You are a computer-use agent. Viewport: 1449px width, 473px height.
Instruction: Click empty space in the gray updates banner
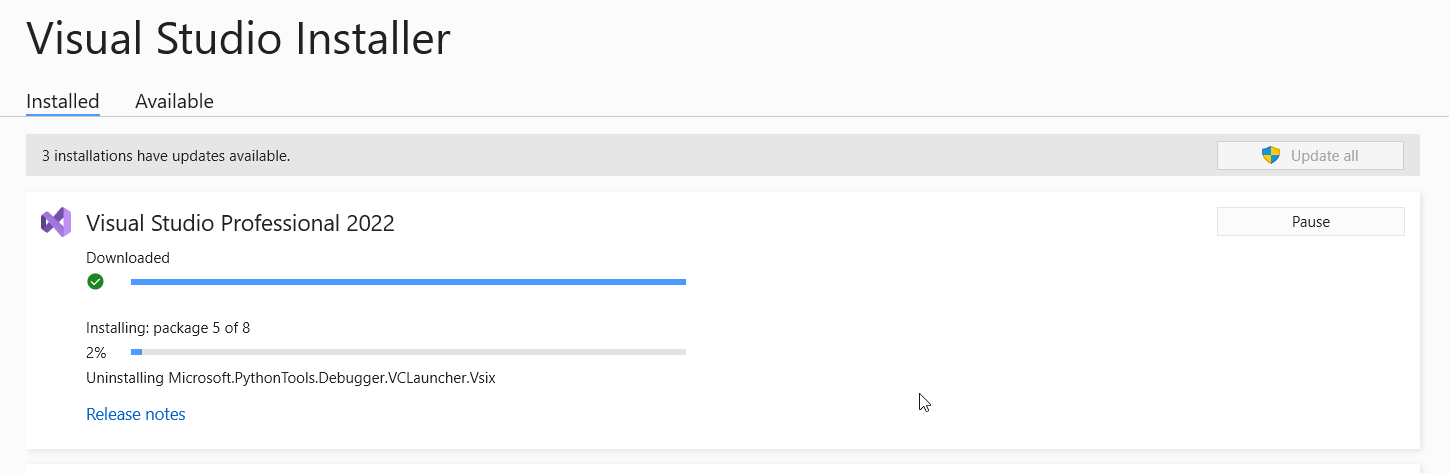pyautogui.click(x=750, y=156)
